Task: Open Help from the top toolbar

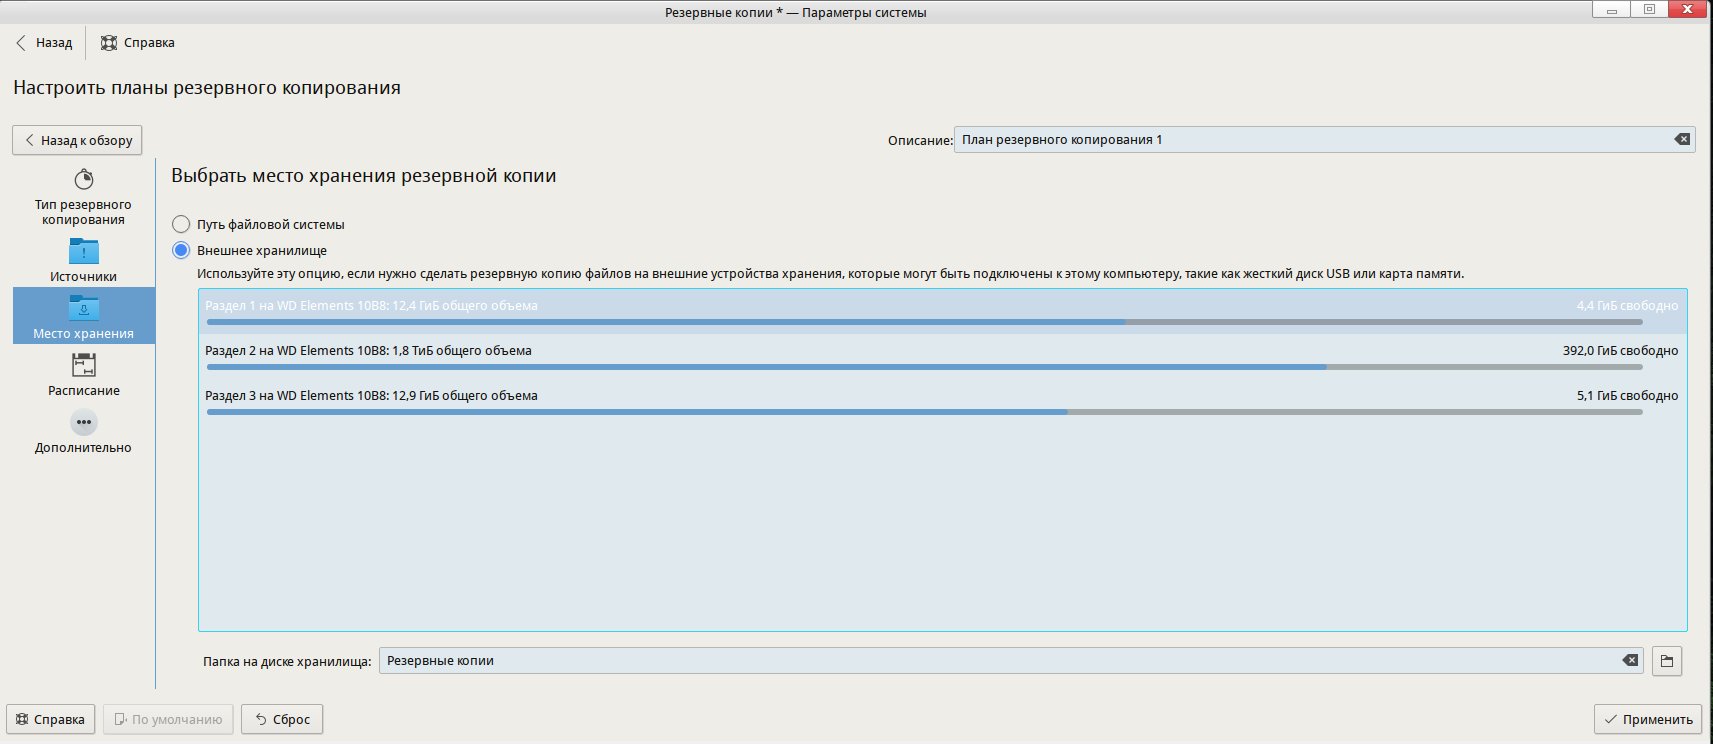Action: coord(138,43)
